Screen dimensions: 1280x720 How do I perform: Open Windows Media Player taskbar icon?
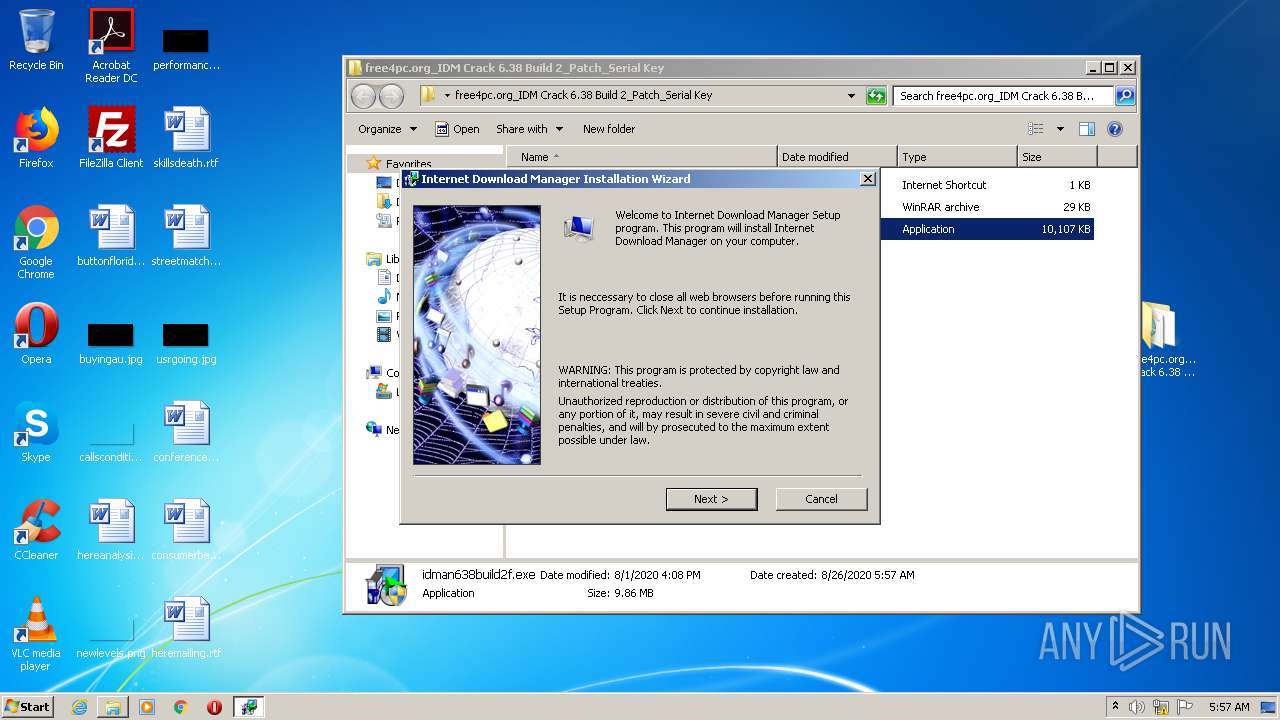click(147, 707)
